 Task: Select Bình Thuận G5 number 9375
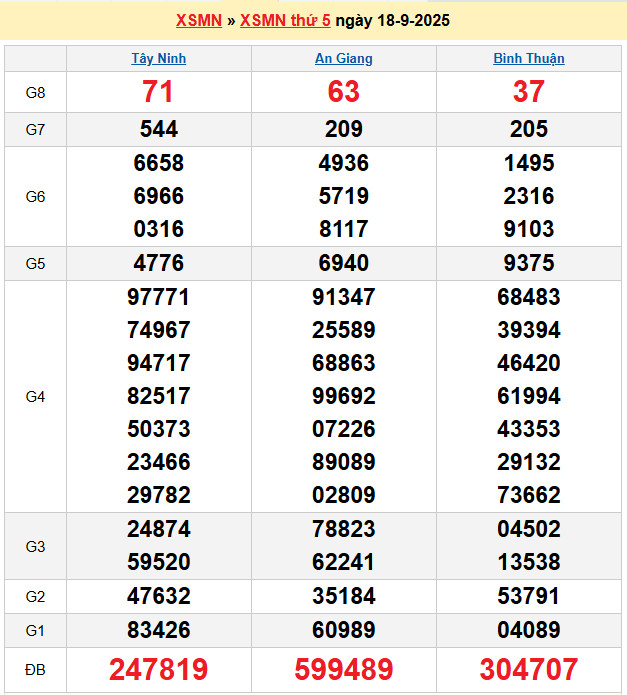[528, 264]
